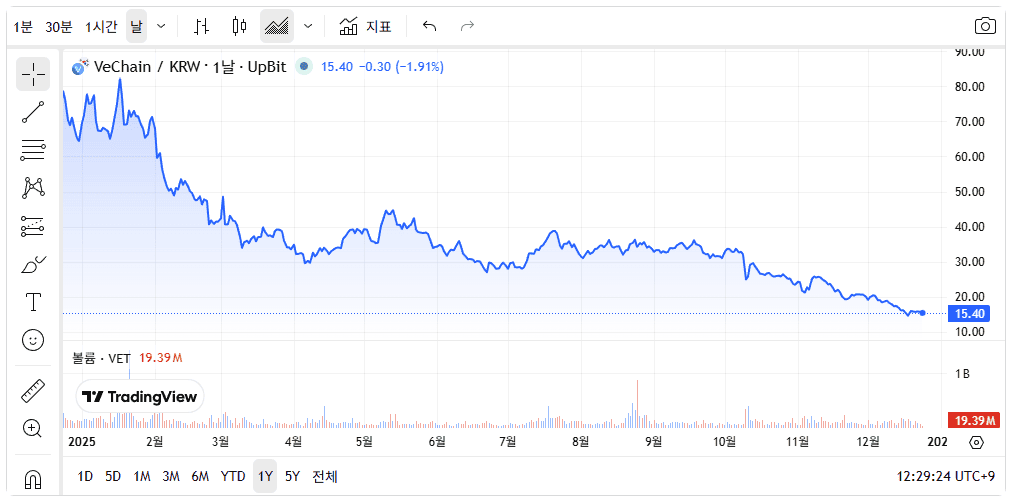Click the TradingView logo link
The width and height of the screenshot is (1011, 502).
point(140,396)
